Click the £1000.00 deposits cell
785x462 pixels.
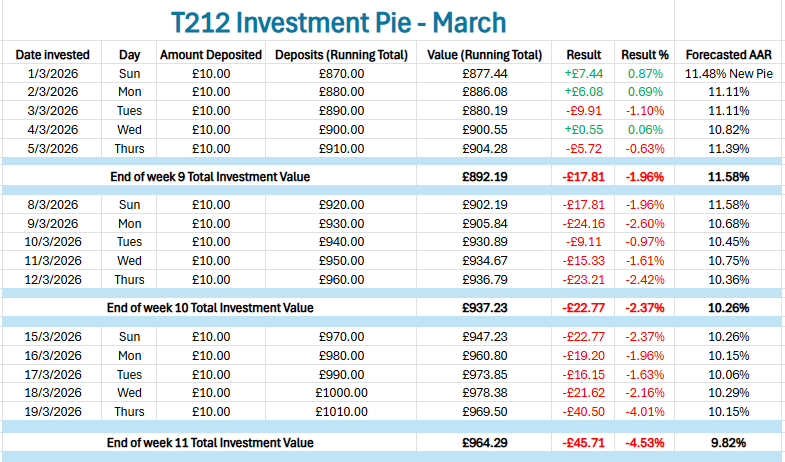point(341,393)
